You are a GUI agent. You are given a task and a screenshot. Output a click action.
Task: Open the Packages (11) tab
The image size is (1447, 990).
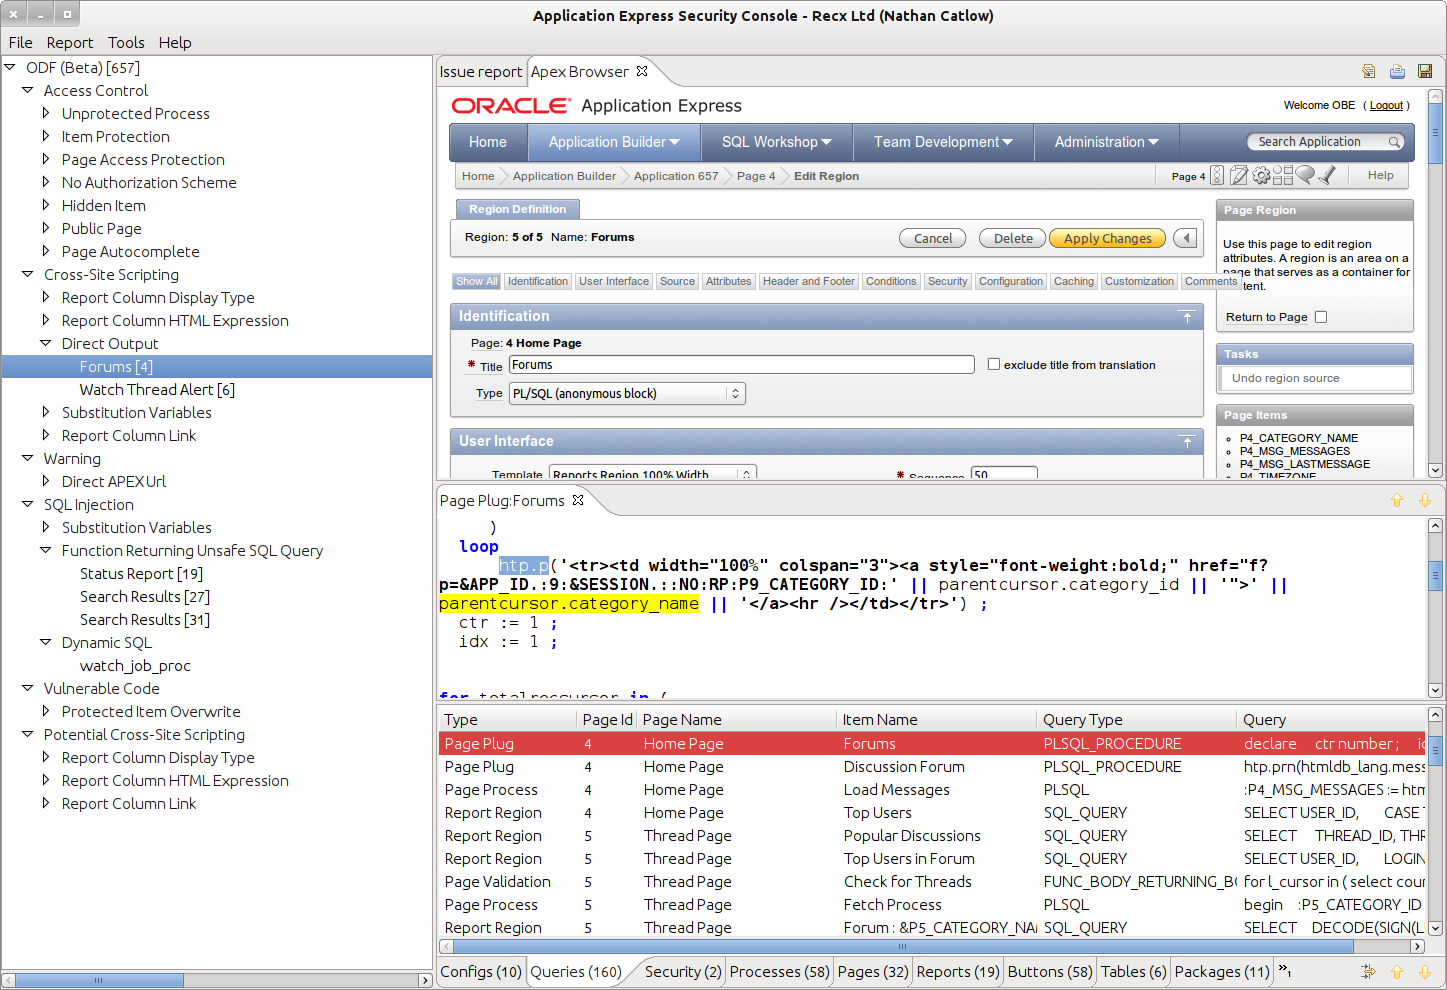[x=1222, y=971]
